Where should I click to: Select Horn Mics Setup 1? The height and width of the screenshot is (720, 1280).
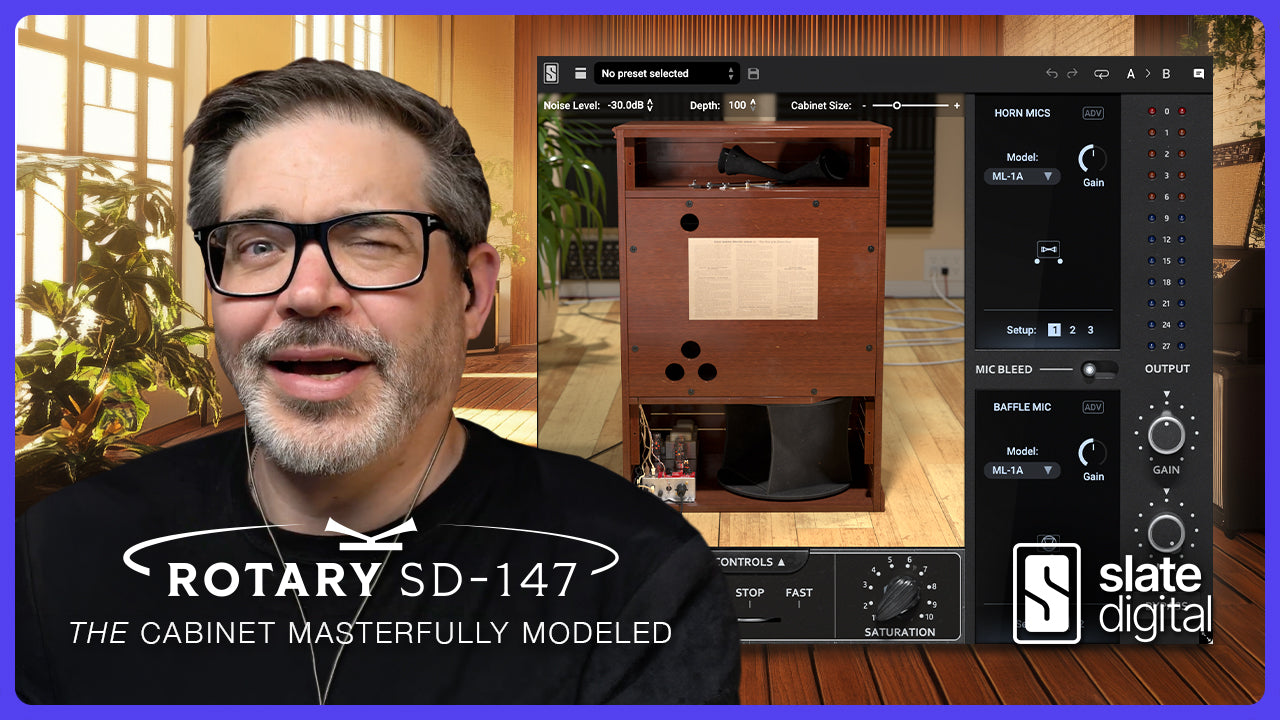coord(1054,330)
